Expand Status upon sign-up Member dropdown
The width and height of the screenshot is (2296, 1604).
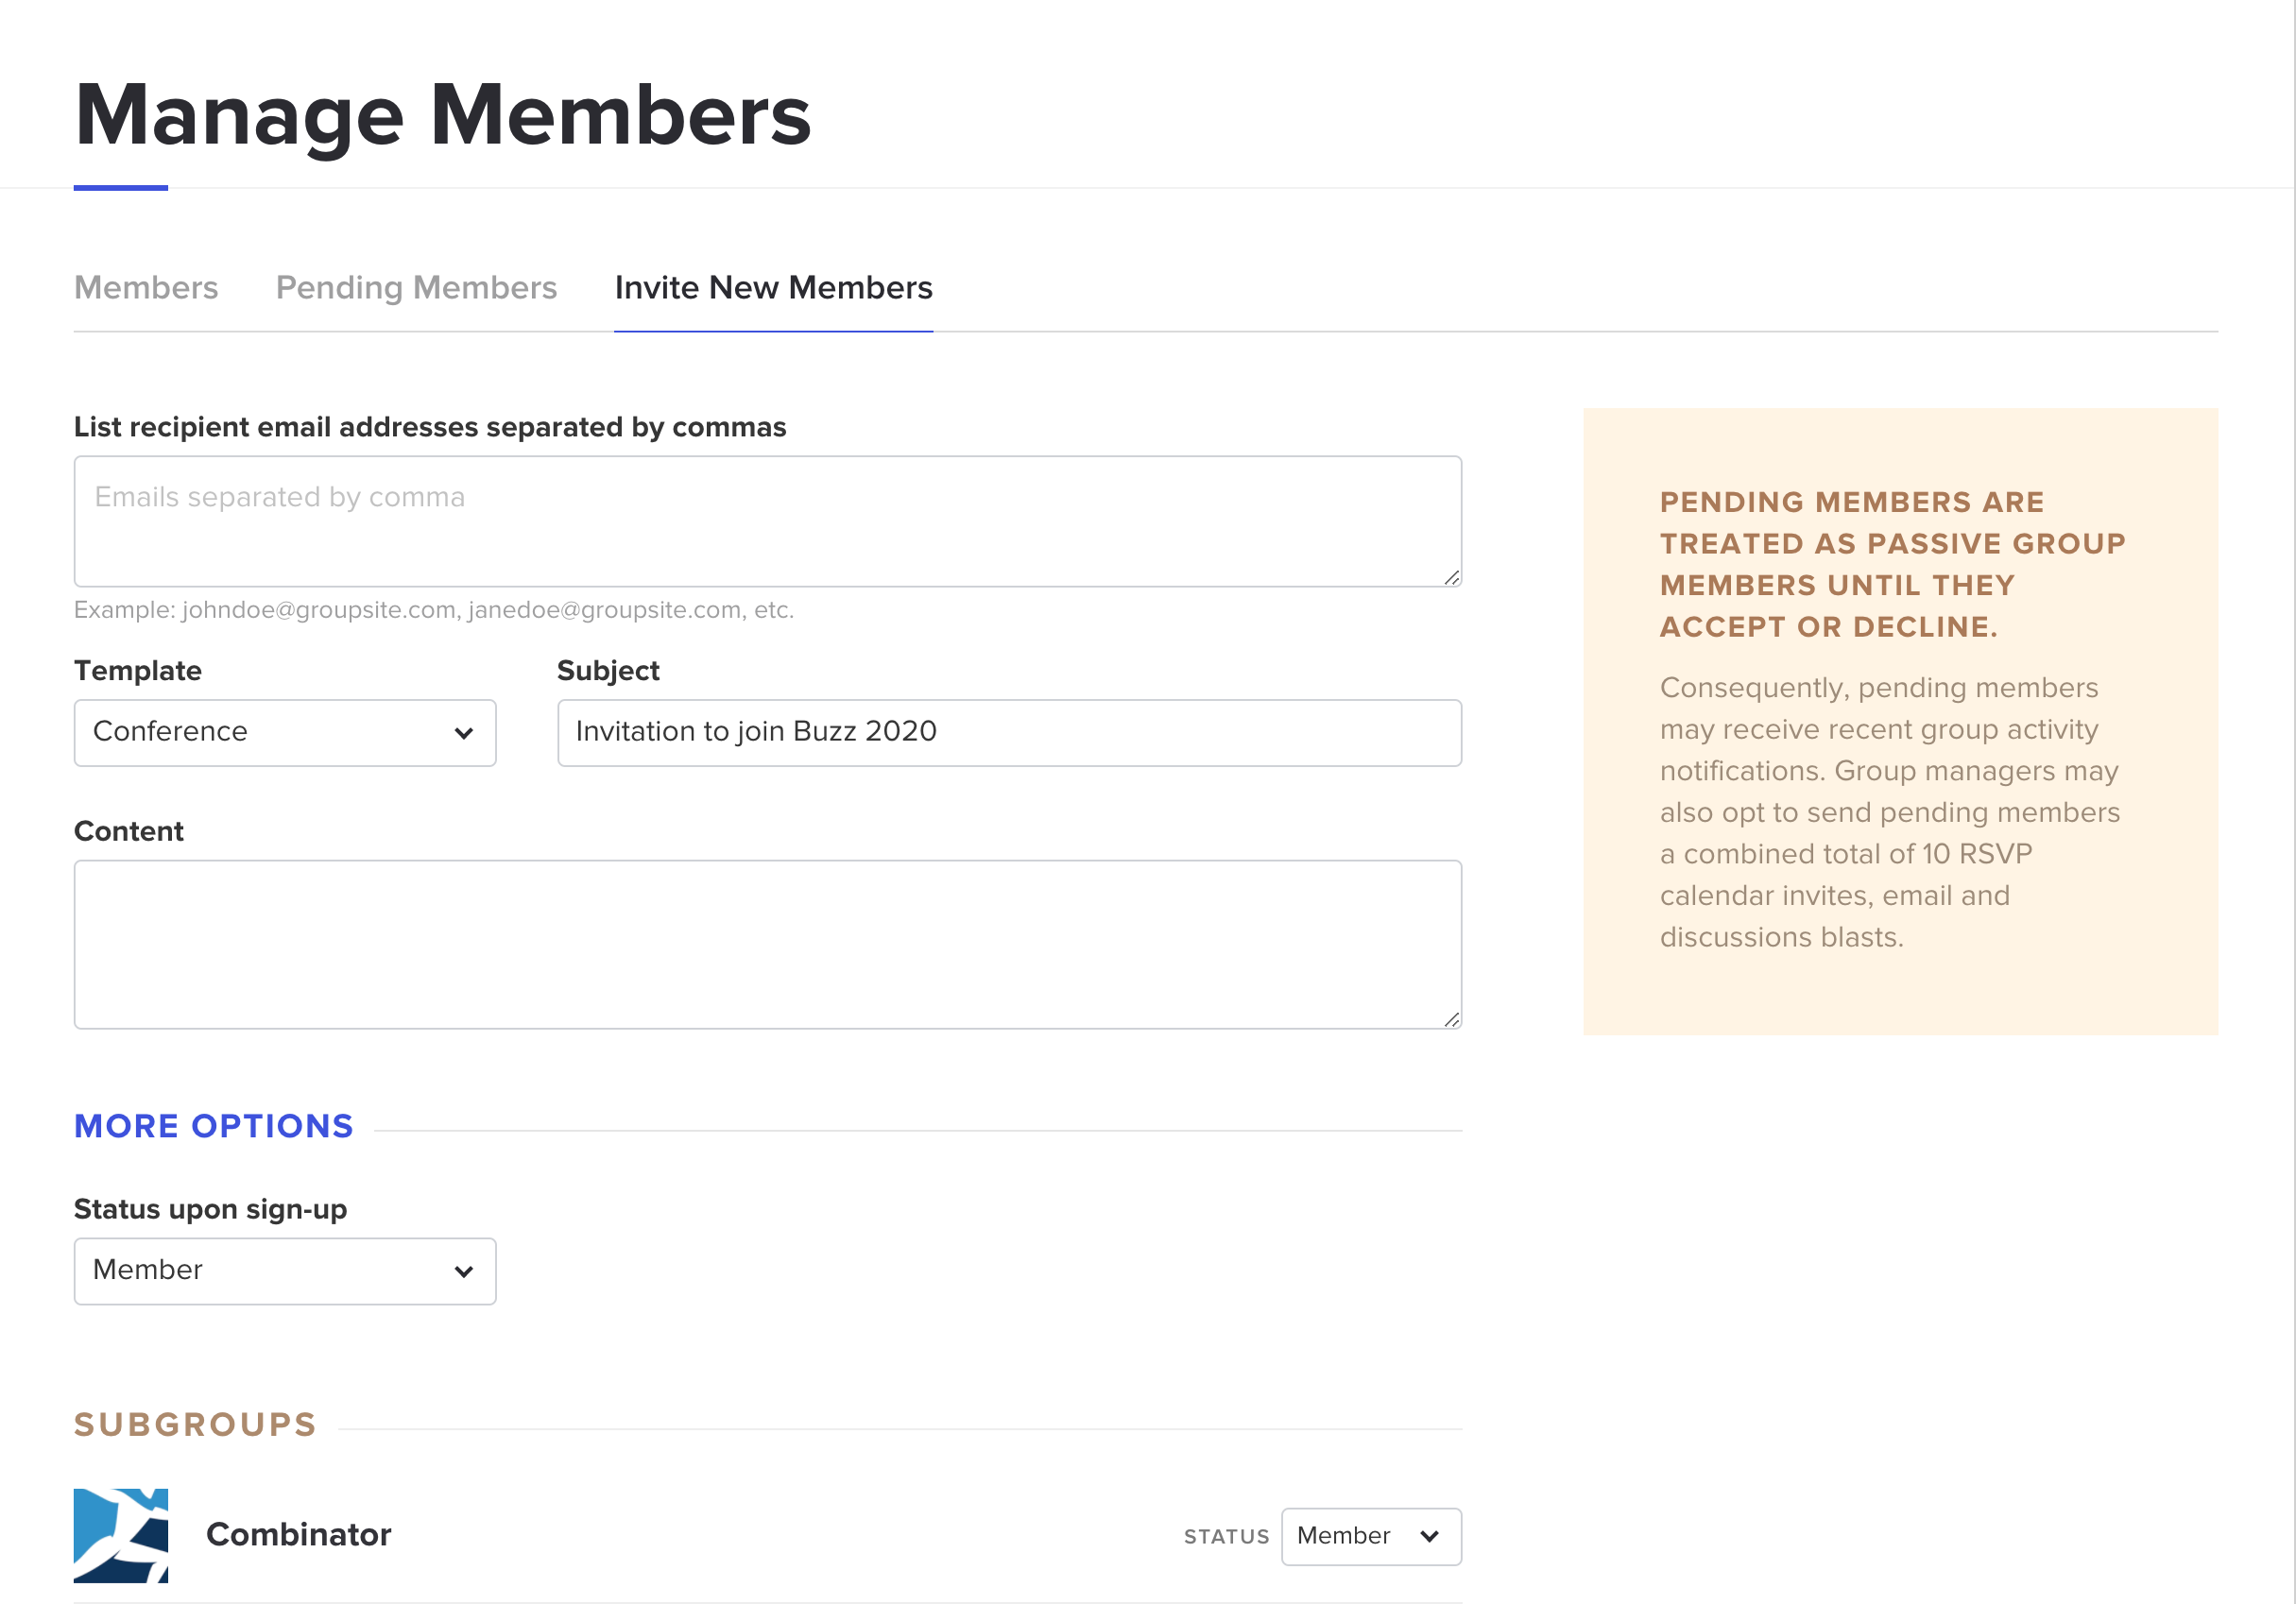[284, 1270]
